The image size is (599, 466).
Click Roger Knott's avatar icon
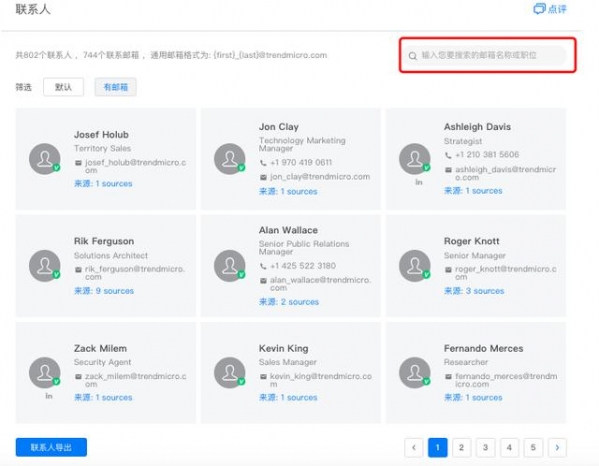(415, 266)
